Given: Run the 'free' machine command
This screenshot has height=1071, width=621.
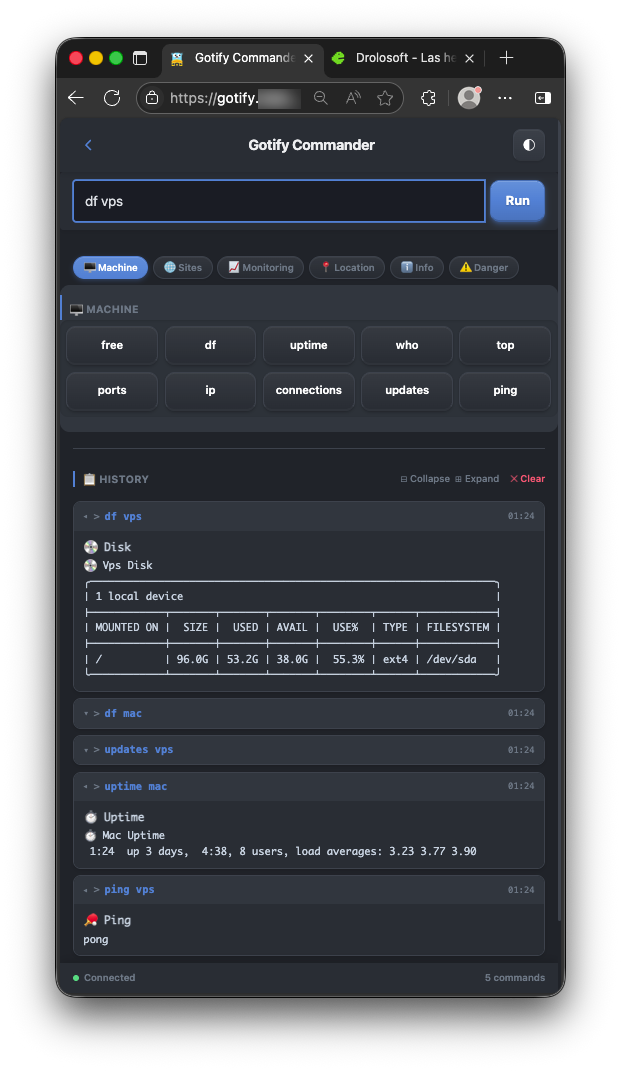Looking at the screenshot, I should (x=112, y=345).
